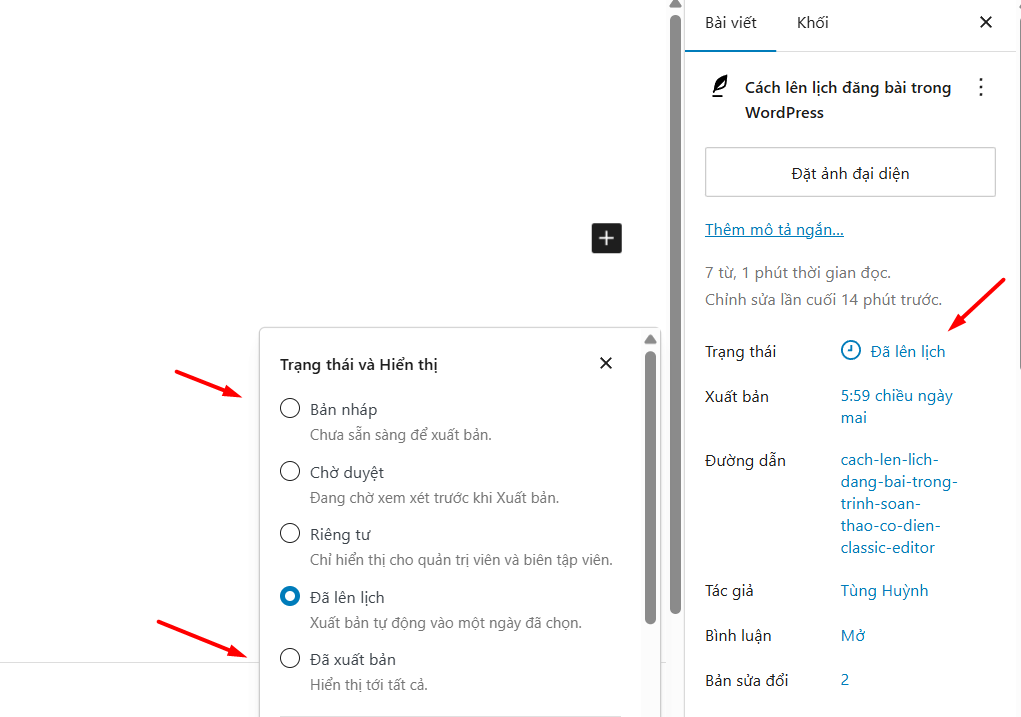The height and width of the screenshot is (717, 1021).
Task: Switch to the Khối tab
Action: pos(813,23)
